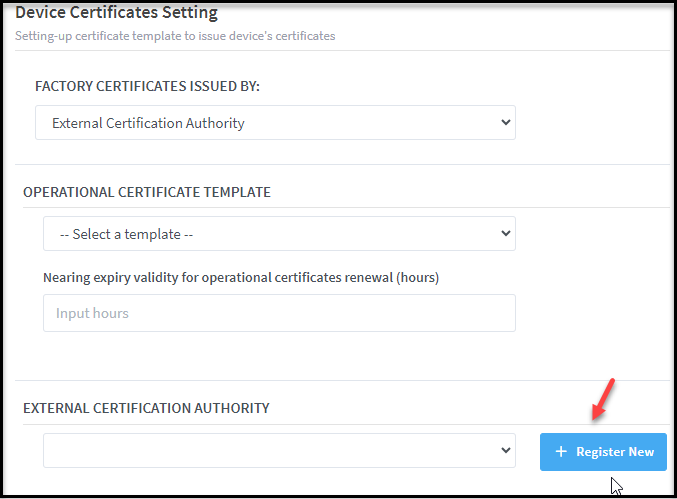
Task: Focus the Input hours field
Action: (x=279, y=313)
